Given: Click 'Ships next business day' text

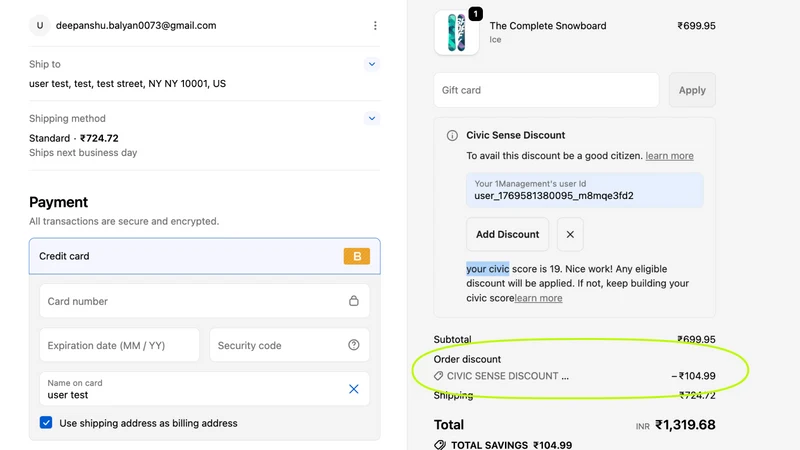Looking at the screenshot, I should coord(83,153).
